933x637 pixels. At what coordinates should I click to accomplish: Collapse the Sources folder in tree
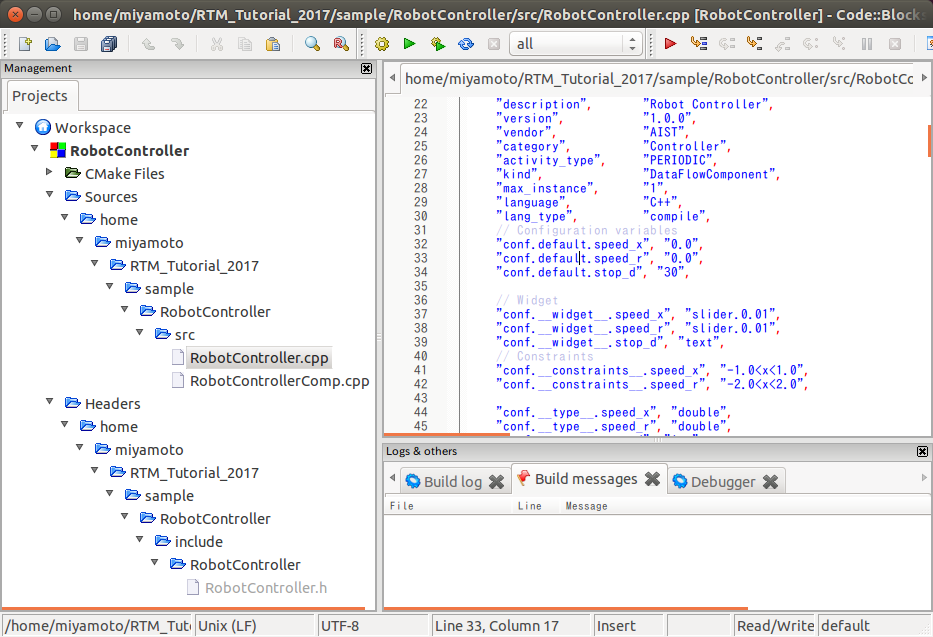50,196
